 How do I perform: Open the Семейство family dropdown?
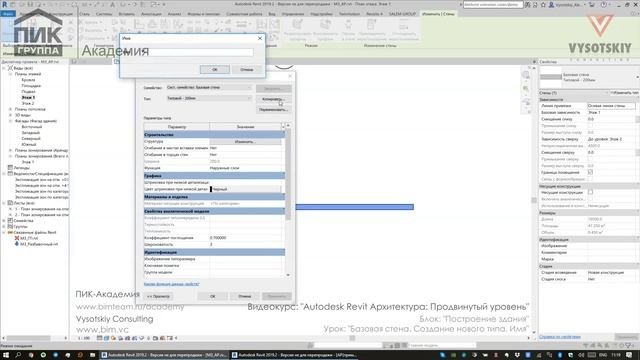209,88
